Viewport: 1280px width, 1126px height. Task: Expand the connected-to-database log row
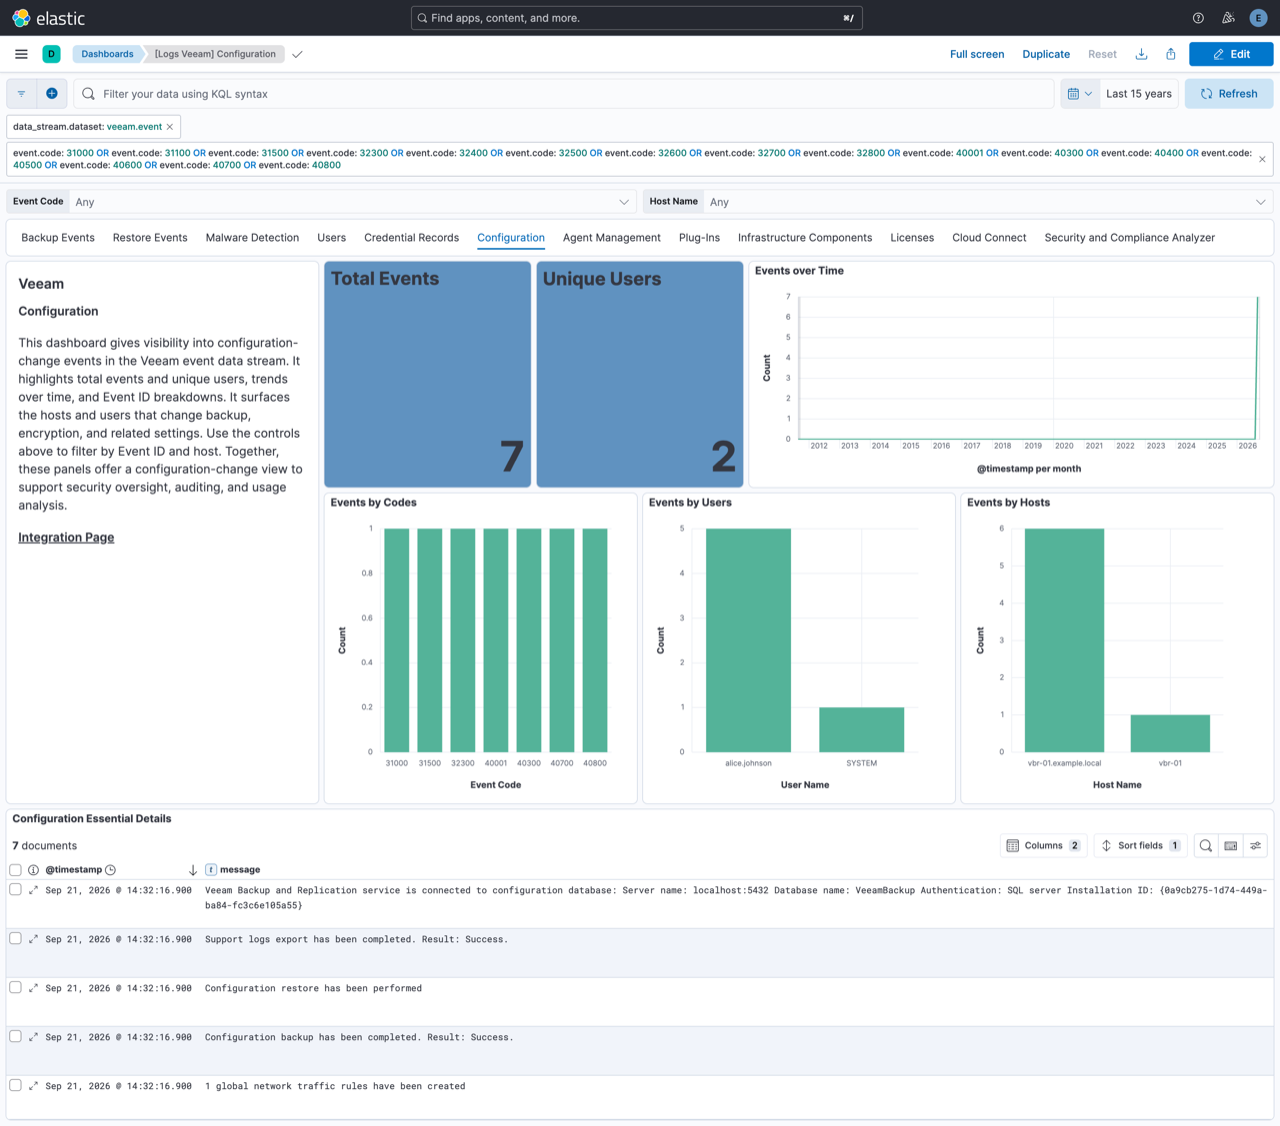click(x=33, y=890)
